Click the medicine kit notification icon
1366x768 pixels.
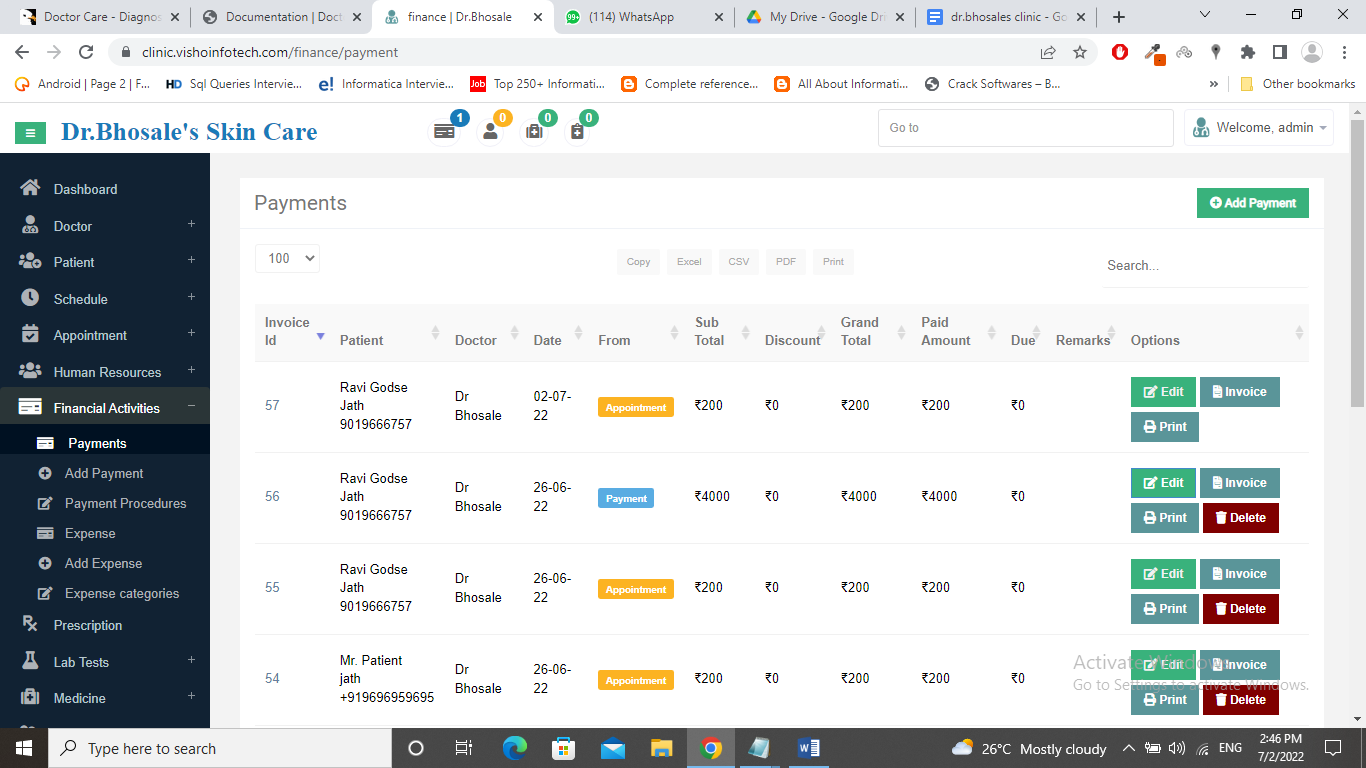pos(535,131)
